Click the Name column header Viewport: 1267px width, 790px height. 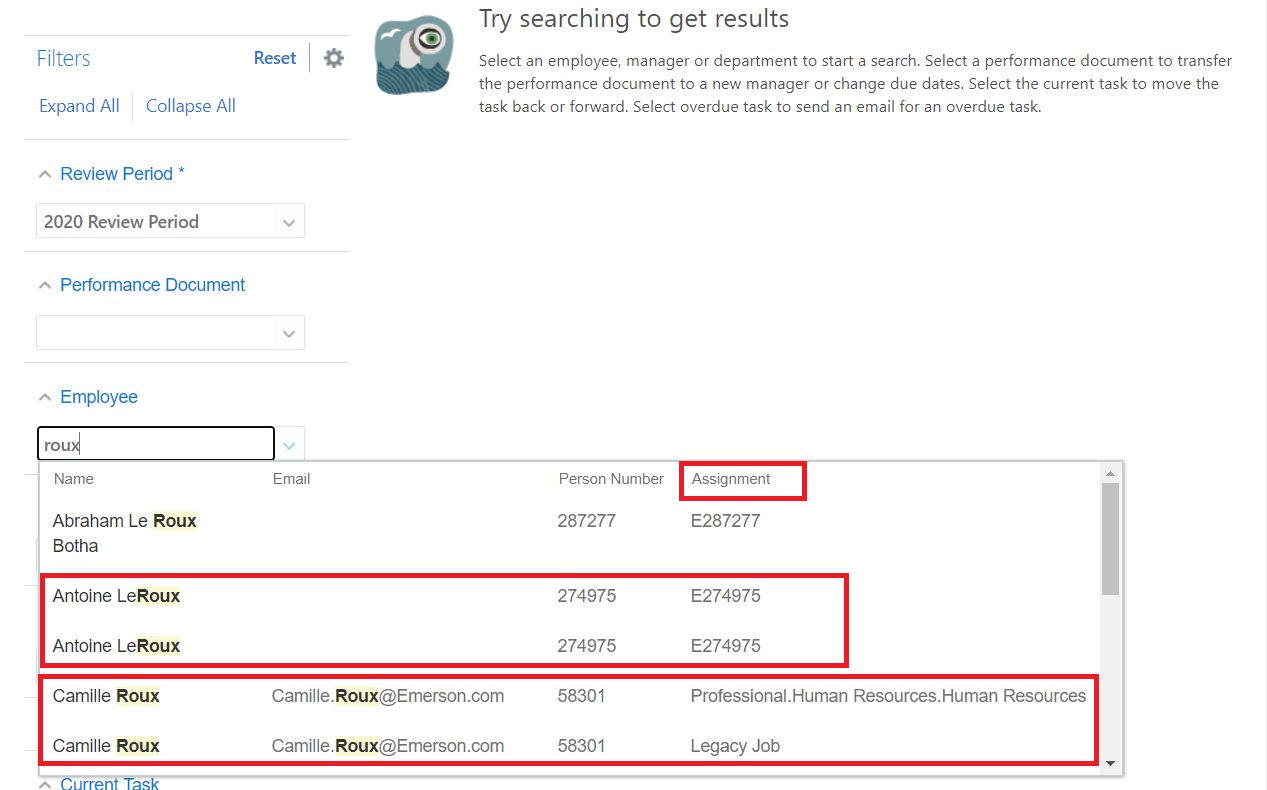[74, 479]
